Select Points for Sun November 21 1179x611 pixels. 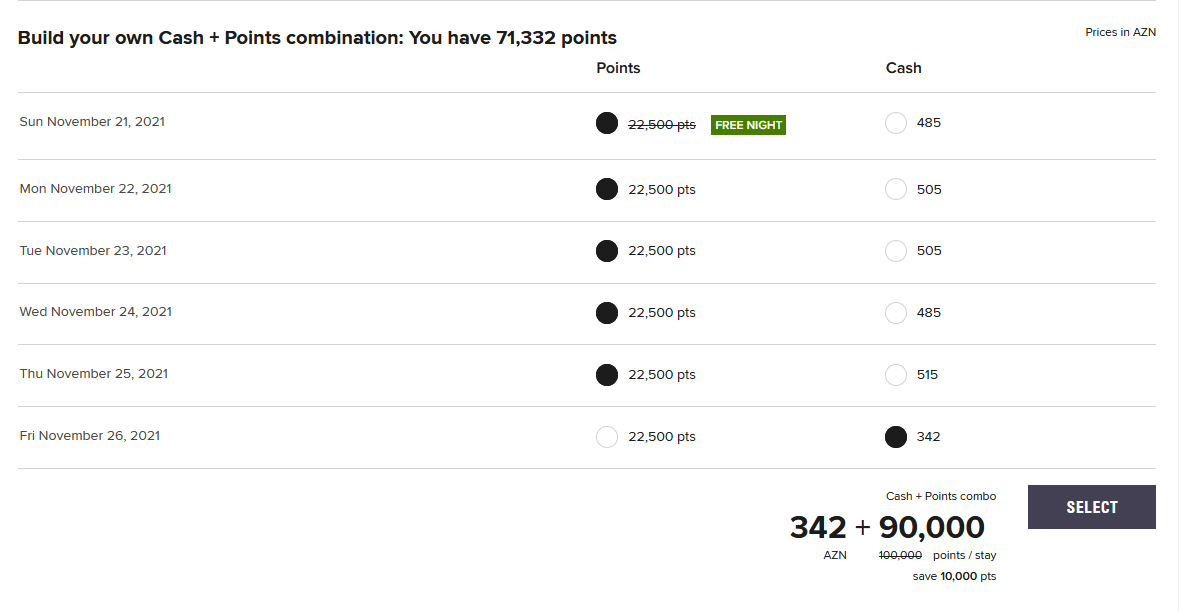pyautogui.click(x=607, y=123)
